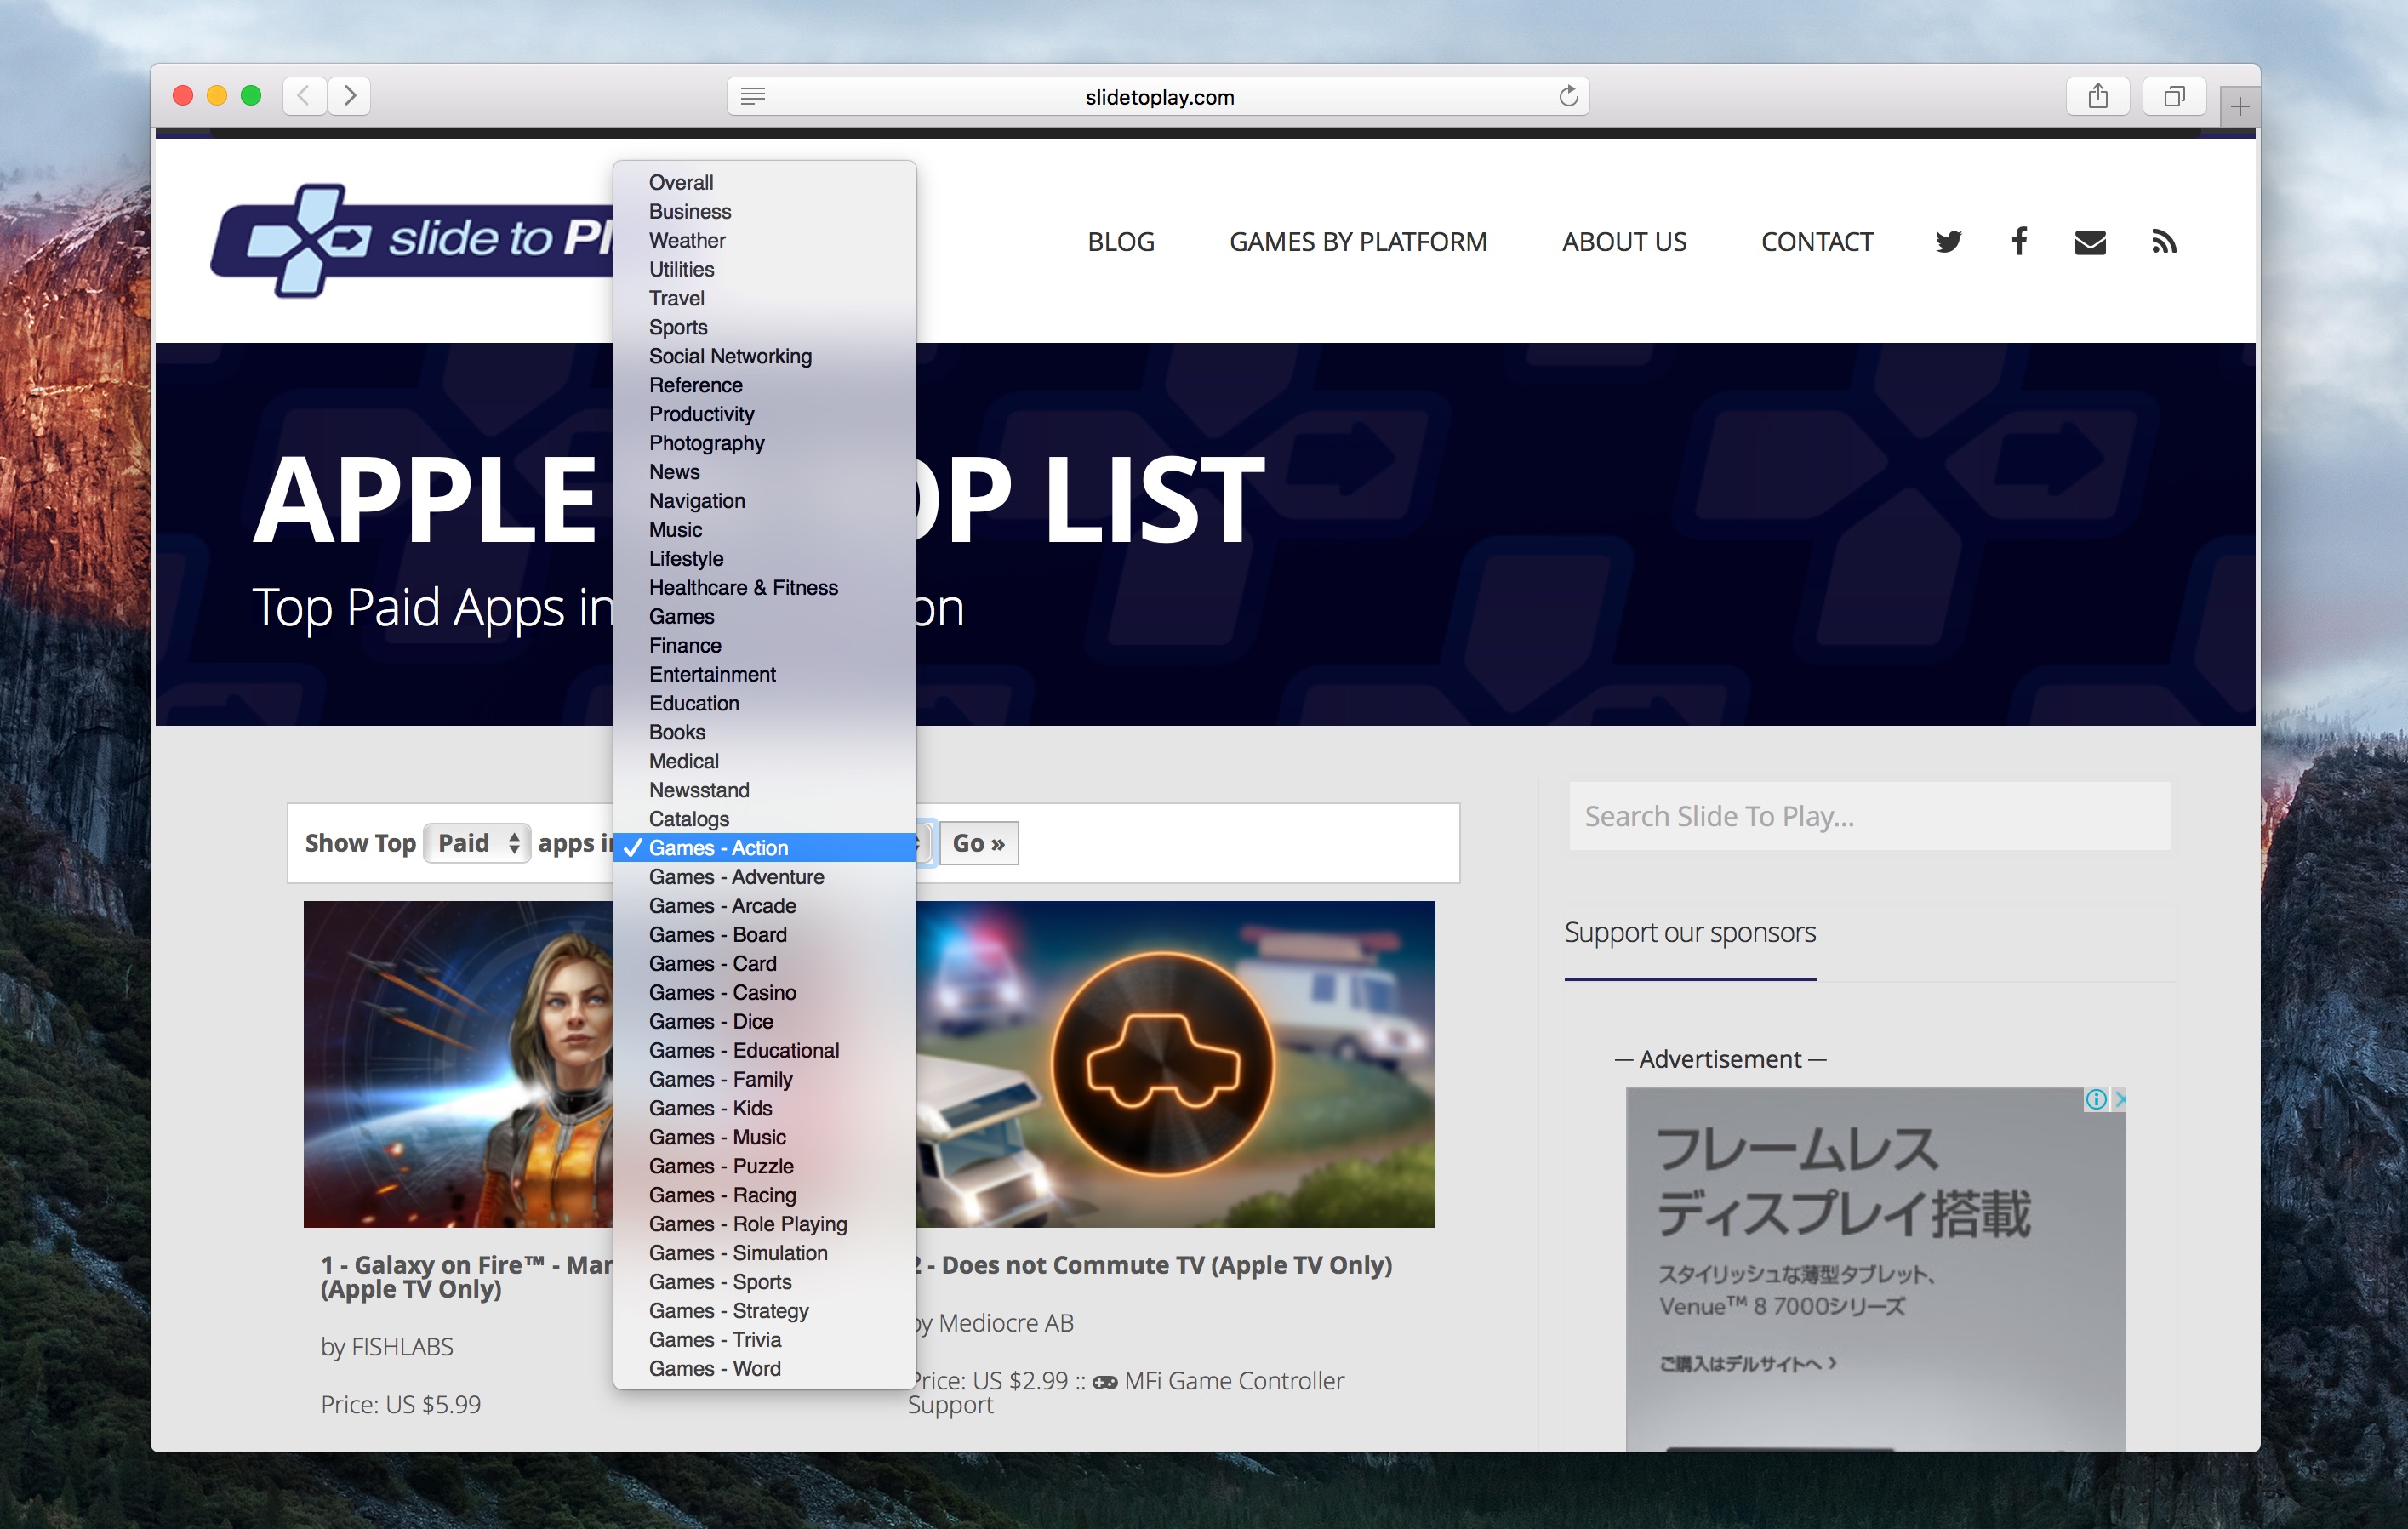Pick Weather from the category list
The image size is (2408, 1529).
pos(765,240)
